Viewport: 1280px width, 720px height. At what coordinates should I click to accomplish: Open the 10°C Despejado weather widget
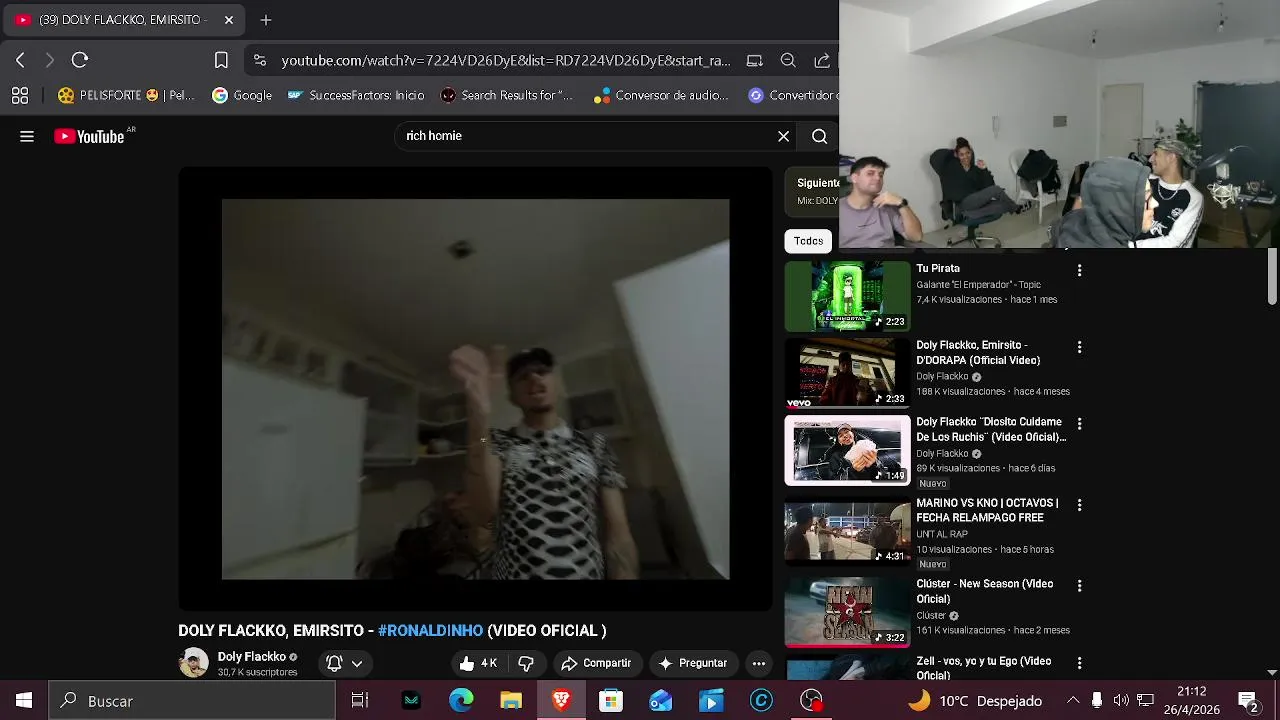tap(975, 701)
